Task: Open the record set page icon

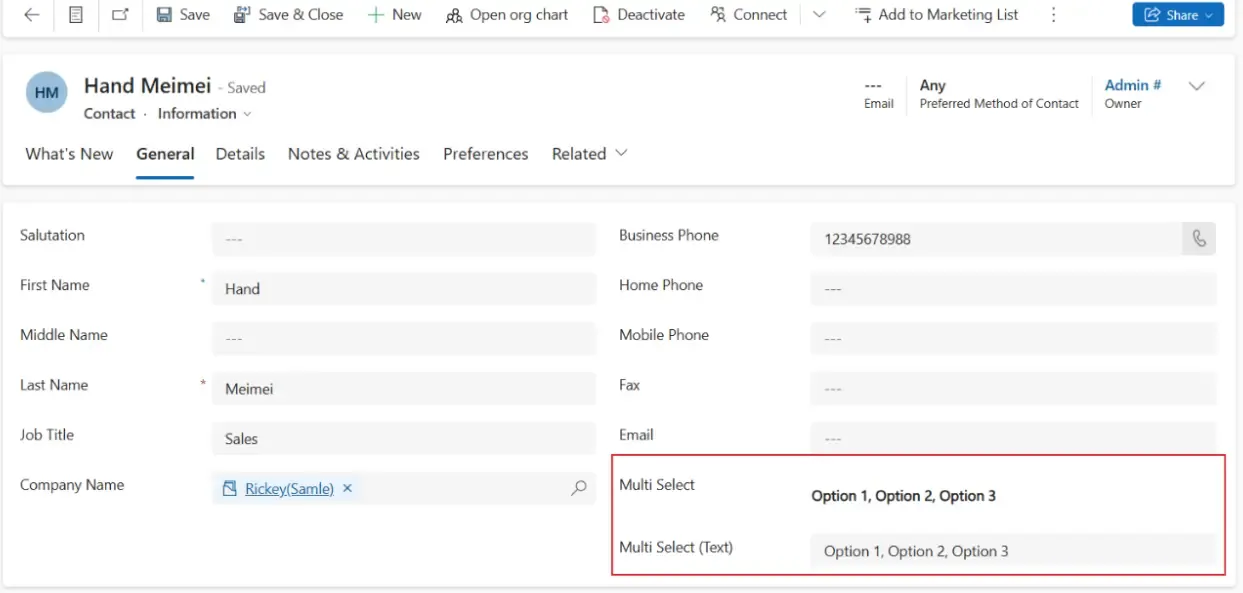Action: pyautogui.click(x=76, y=15)
